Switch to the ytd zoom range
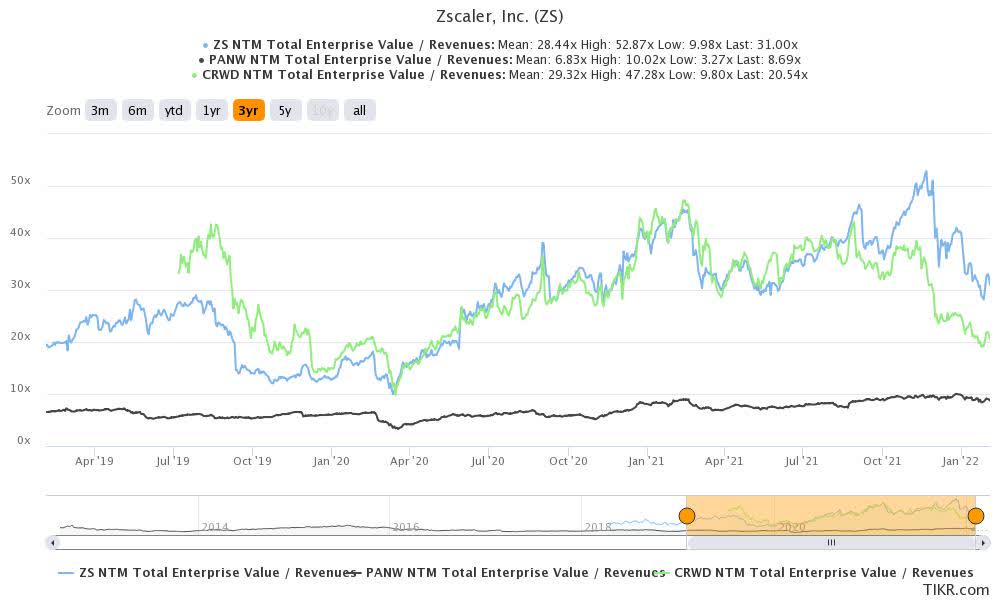The height and width of the screenshot is (600, 1000). tap(174, 110)
